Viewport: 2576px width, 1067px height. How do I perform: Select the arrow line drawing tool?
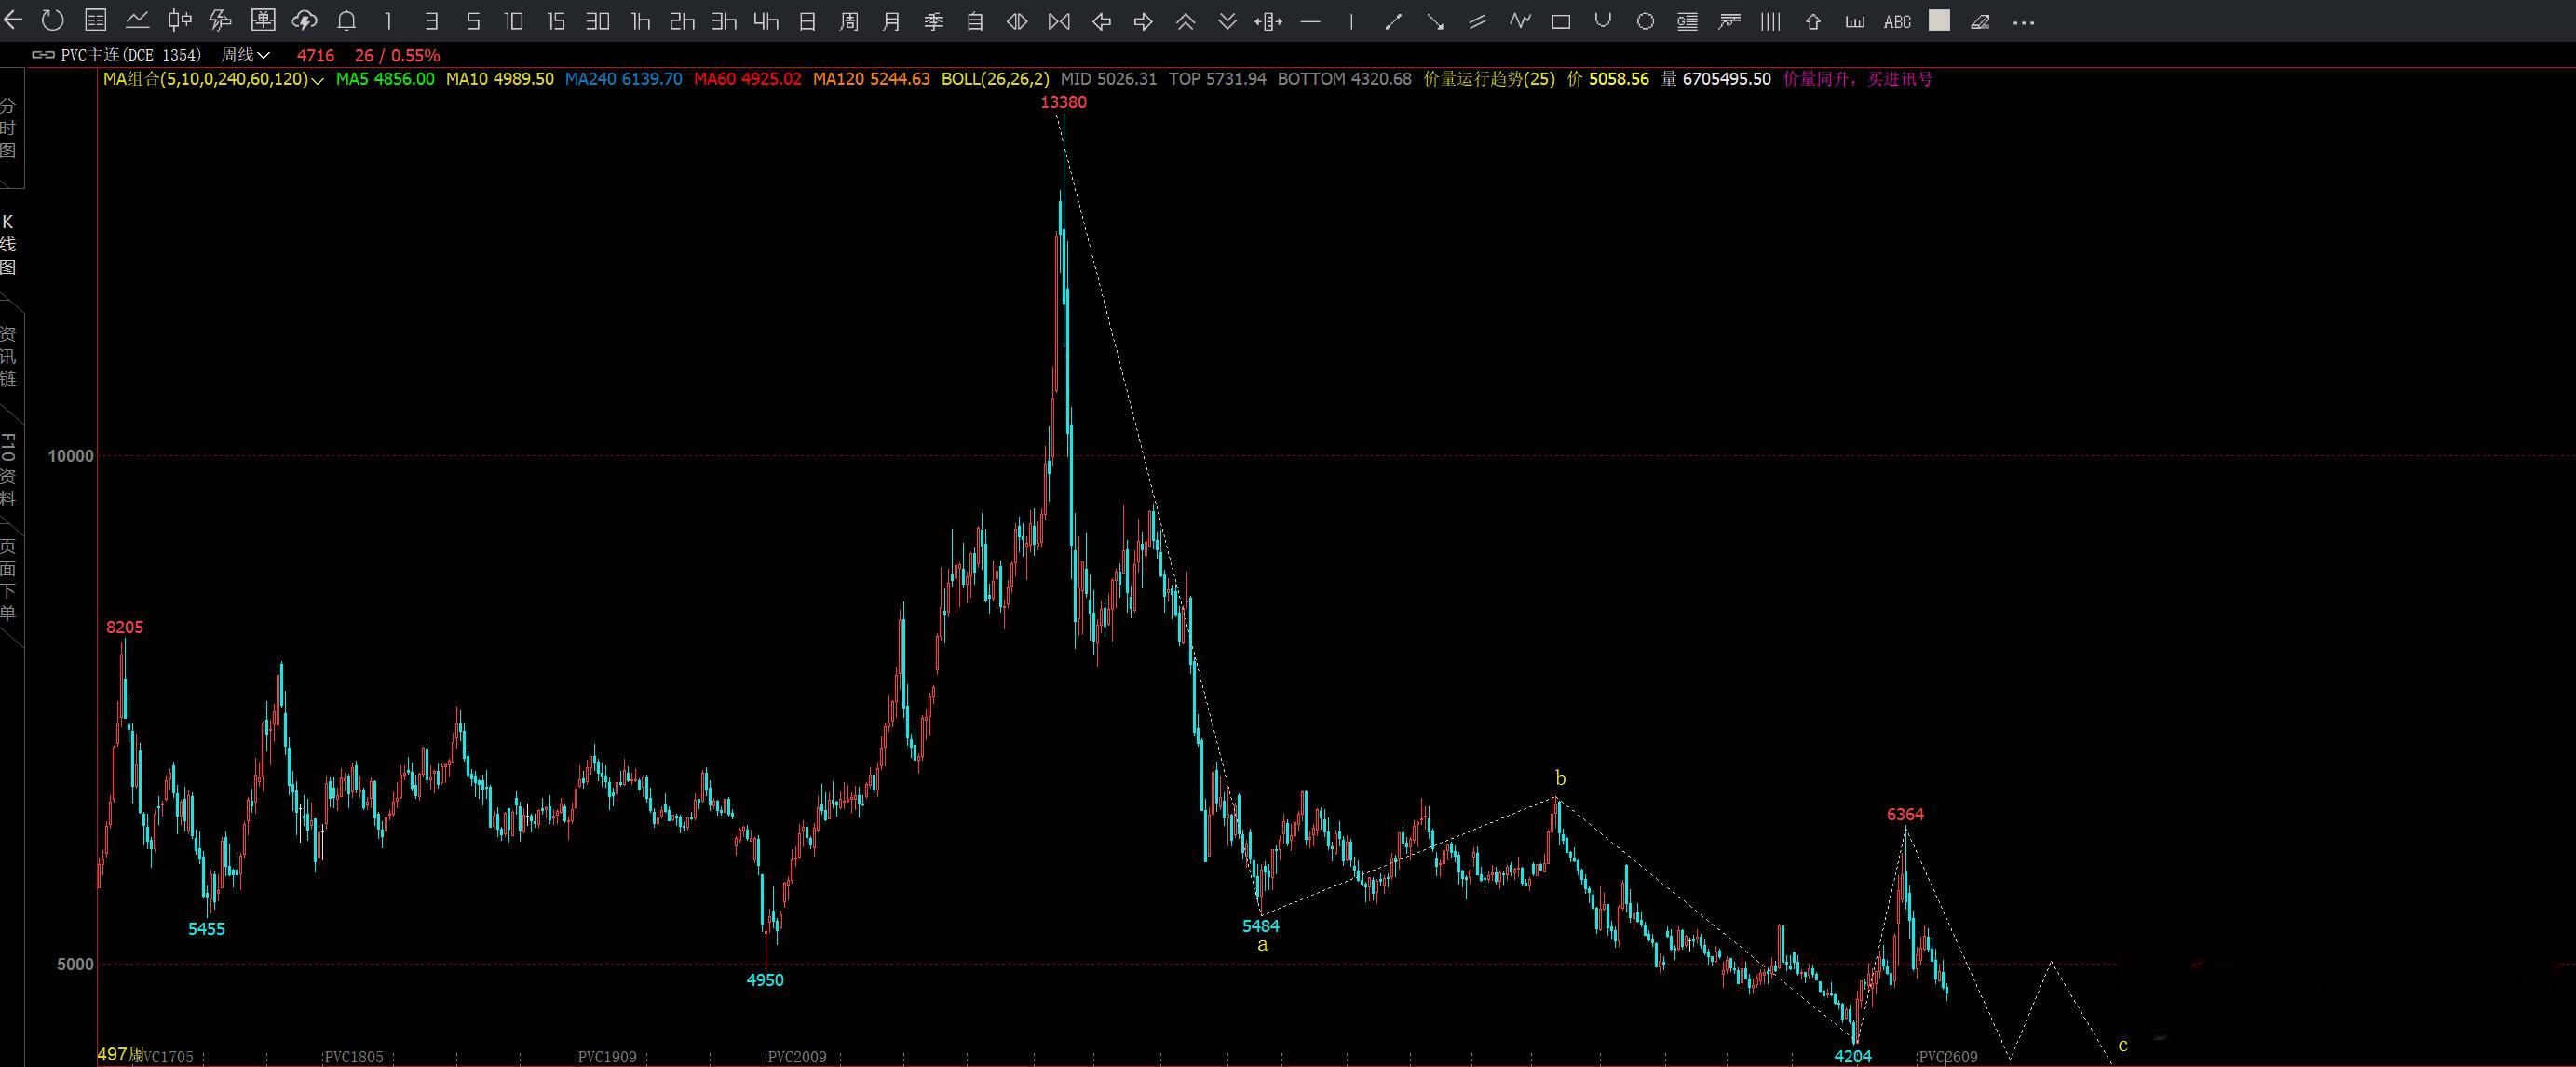[1435, 21]
